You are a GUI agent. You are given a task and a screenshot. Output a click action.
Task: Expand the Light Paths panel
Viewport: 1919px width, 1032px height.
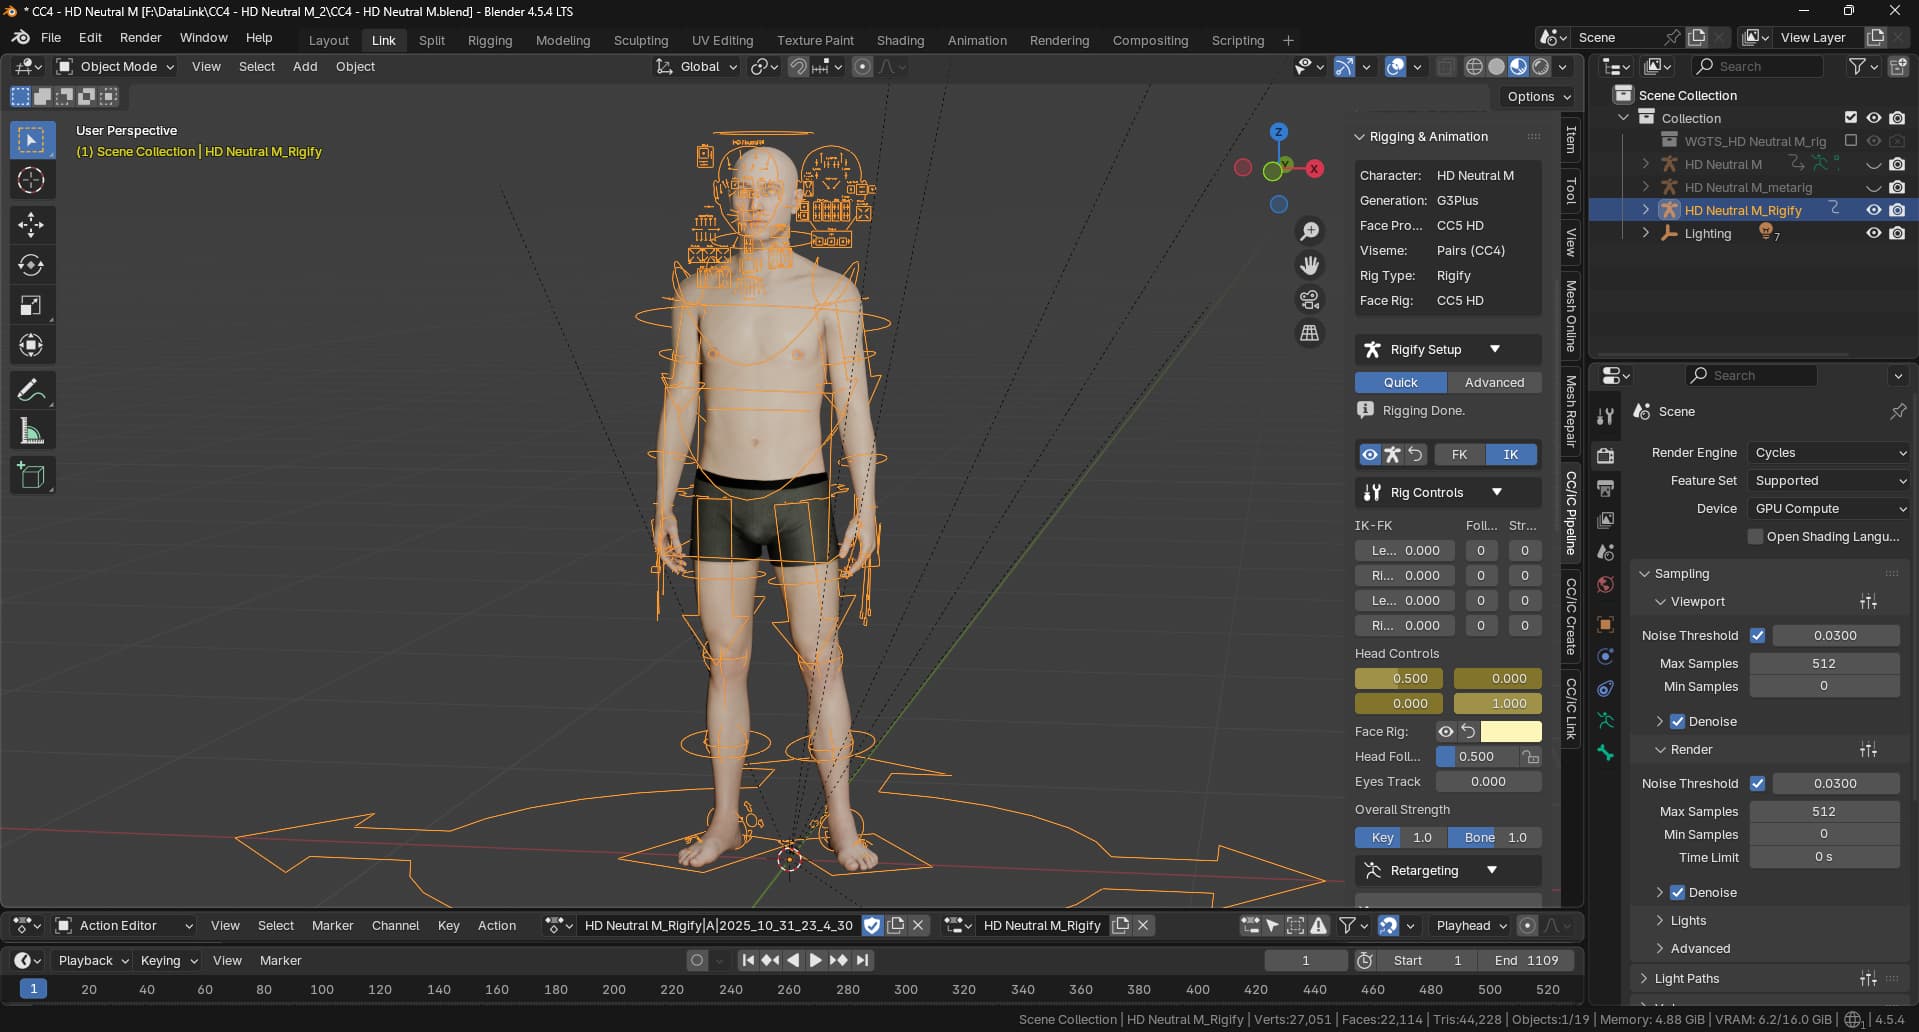1686,978
